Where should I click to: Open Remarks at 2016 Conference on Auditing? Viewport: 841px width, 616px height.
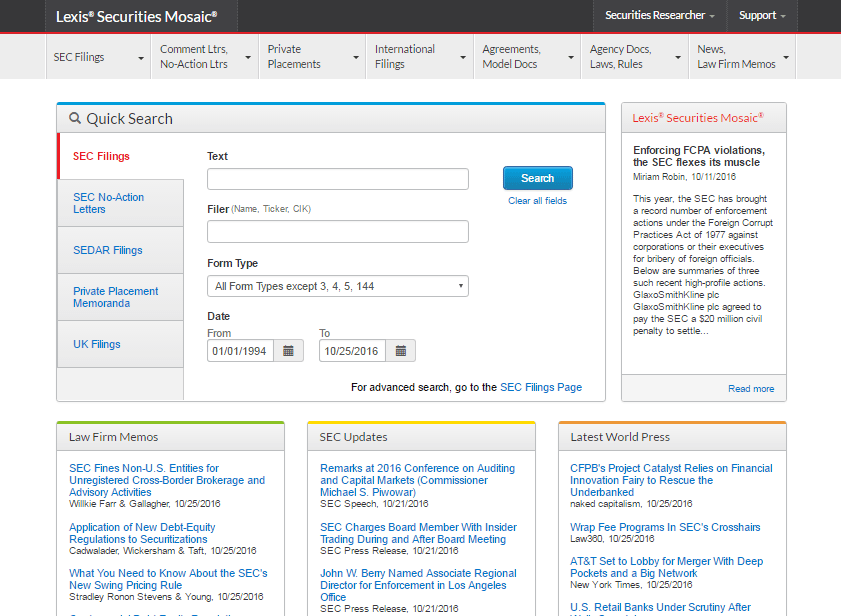click(417, 480)
